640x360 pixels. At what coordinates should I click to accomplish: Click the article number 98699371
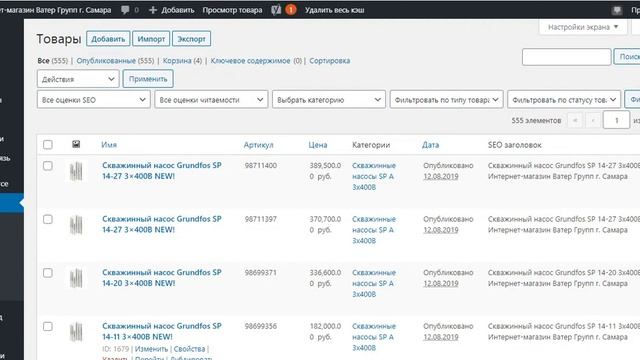(260, 273)
